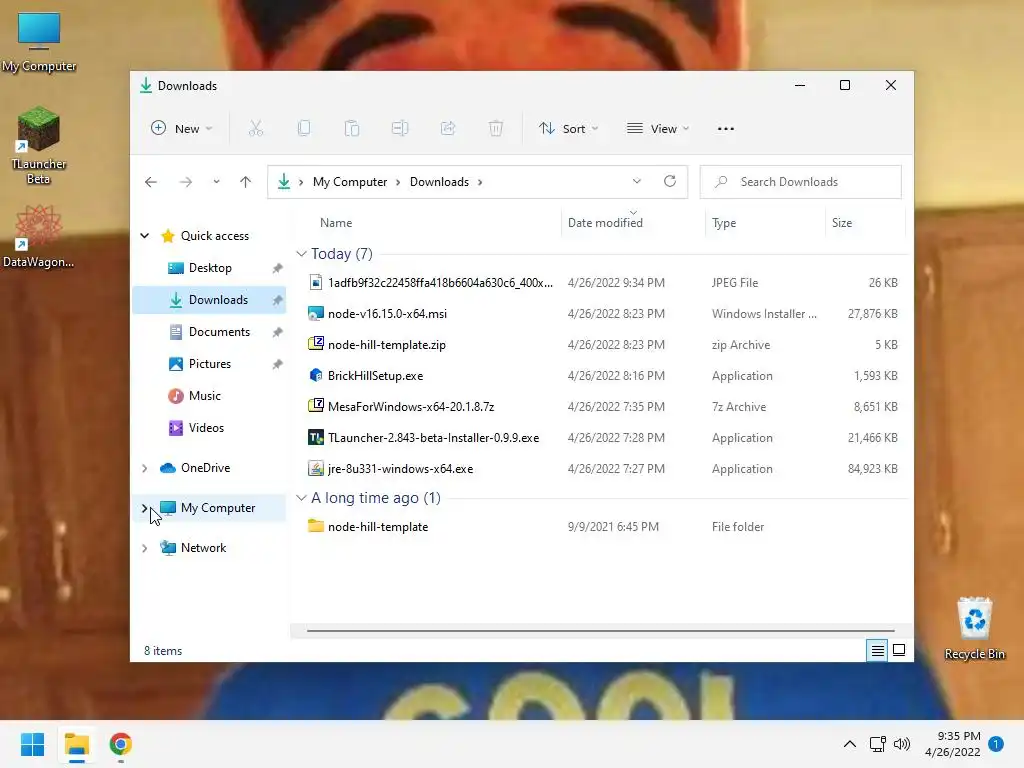
Task: Open TLauncher Beta desktop shortcut
Action: pos(39,145)
